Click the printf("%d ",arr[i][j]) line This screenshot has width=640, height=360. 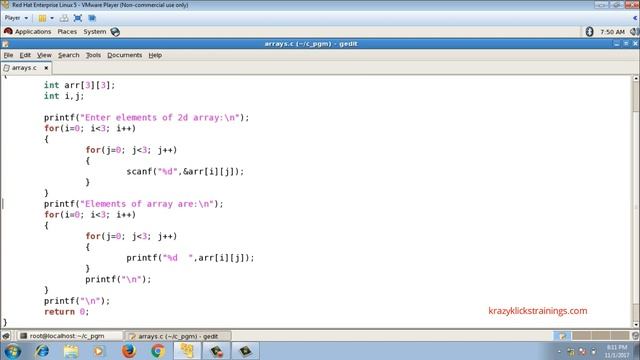pyautogui.click(x=190, y=258)
